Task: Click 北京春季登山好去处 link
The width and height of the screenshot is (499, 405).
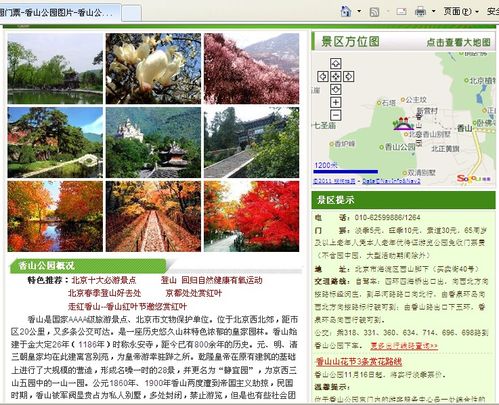Action: (x=104, y=293)
